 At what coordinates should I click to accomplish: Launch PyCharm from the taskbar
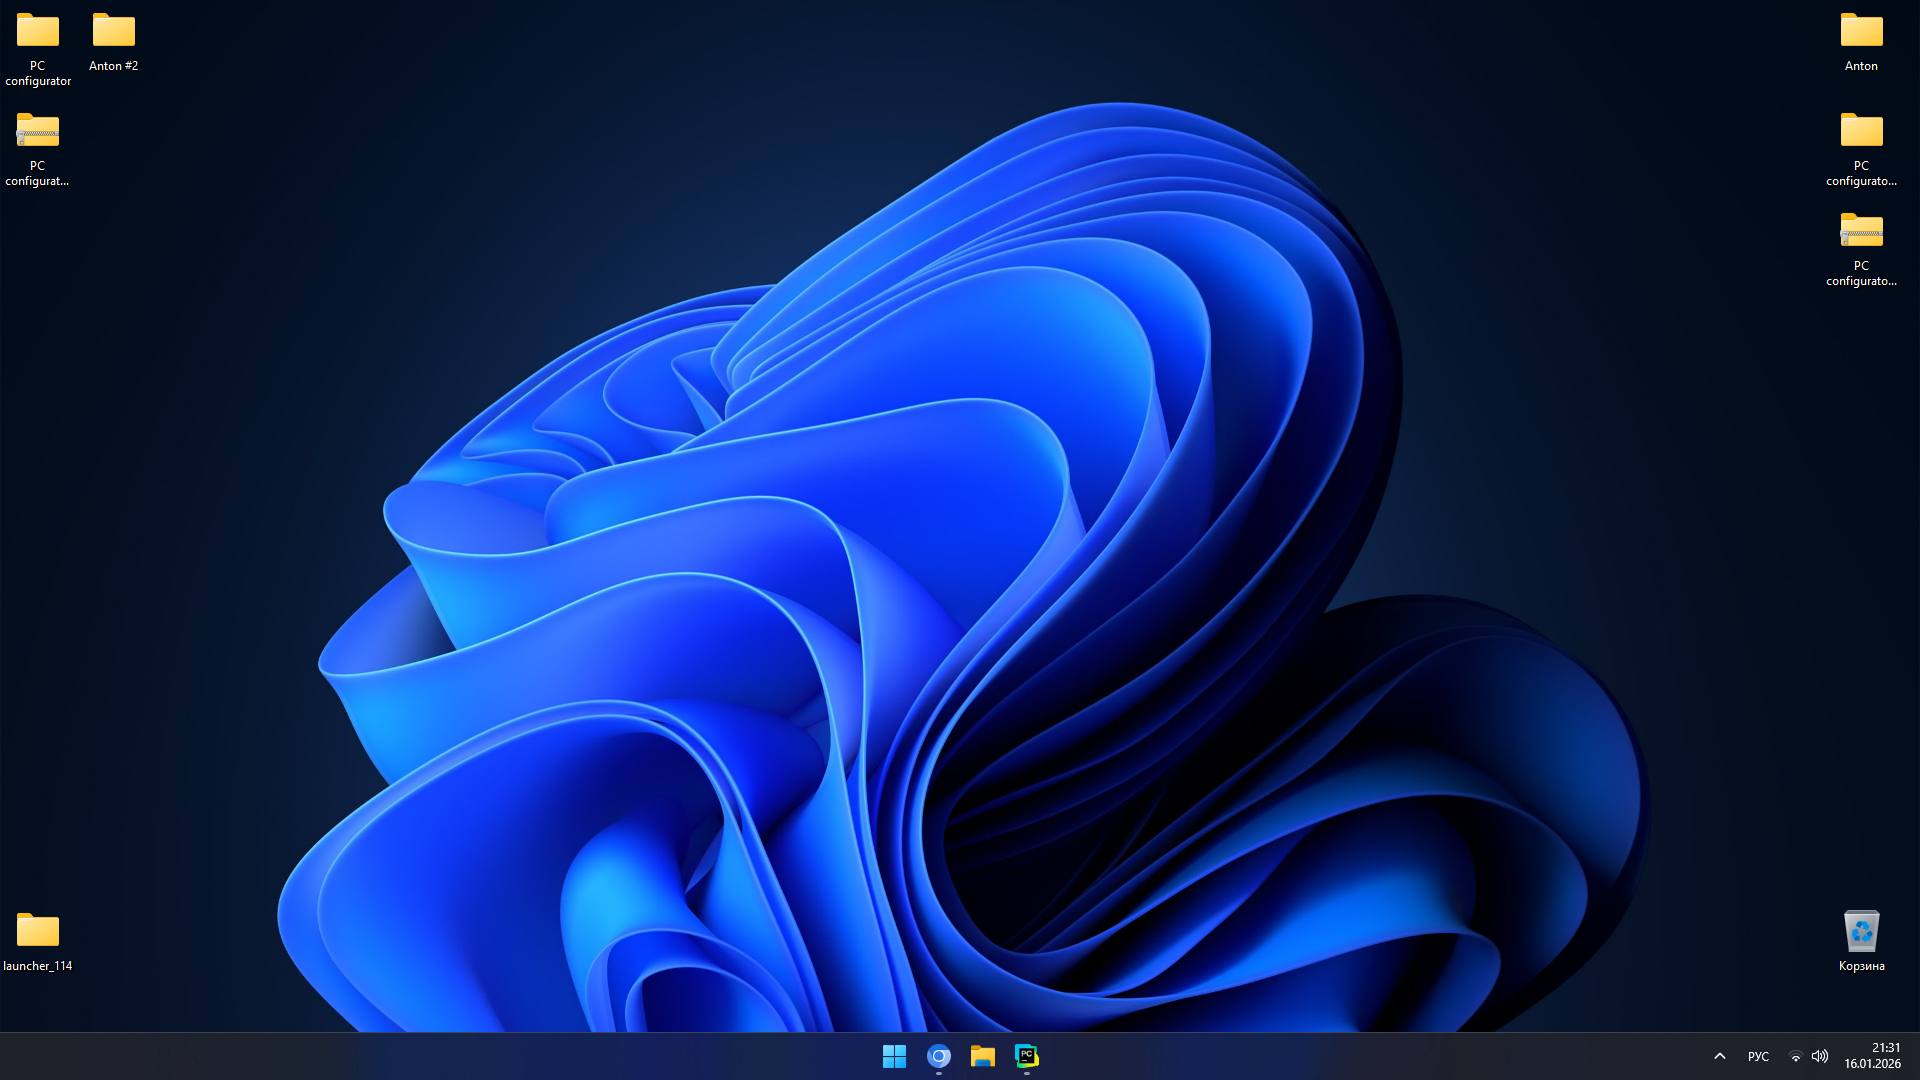[x=1026, y=1056]
